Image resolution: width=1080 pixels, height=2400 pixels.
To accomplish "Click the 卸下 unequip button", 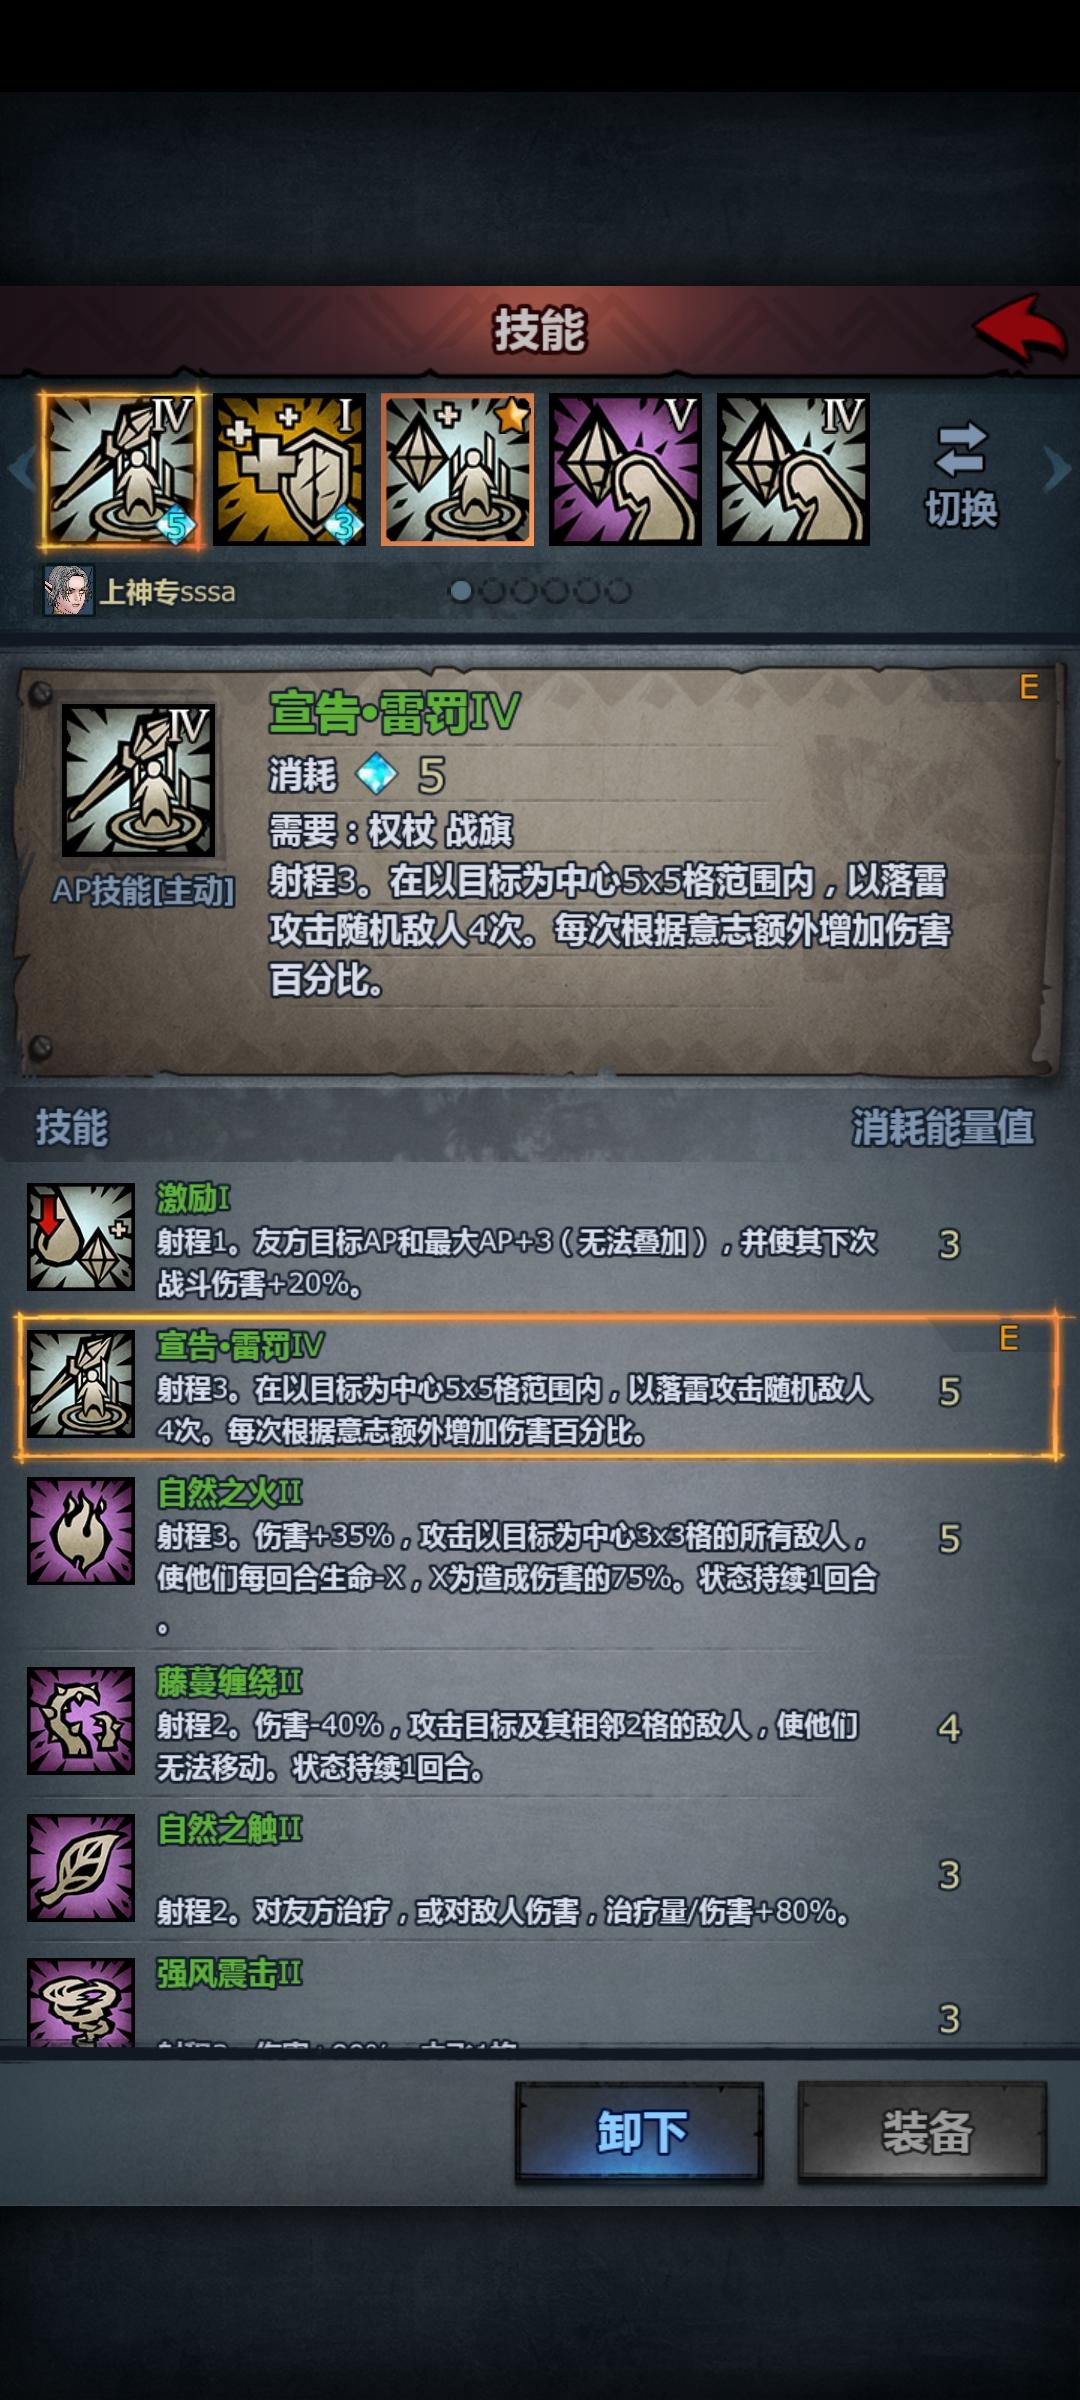I will pos(640,2132).
